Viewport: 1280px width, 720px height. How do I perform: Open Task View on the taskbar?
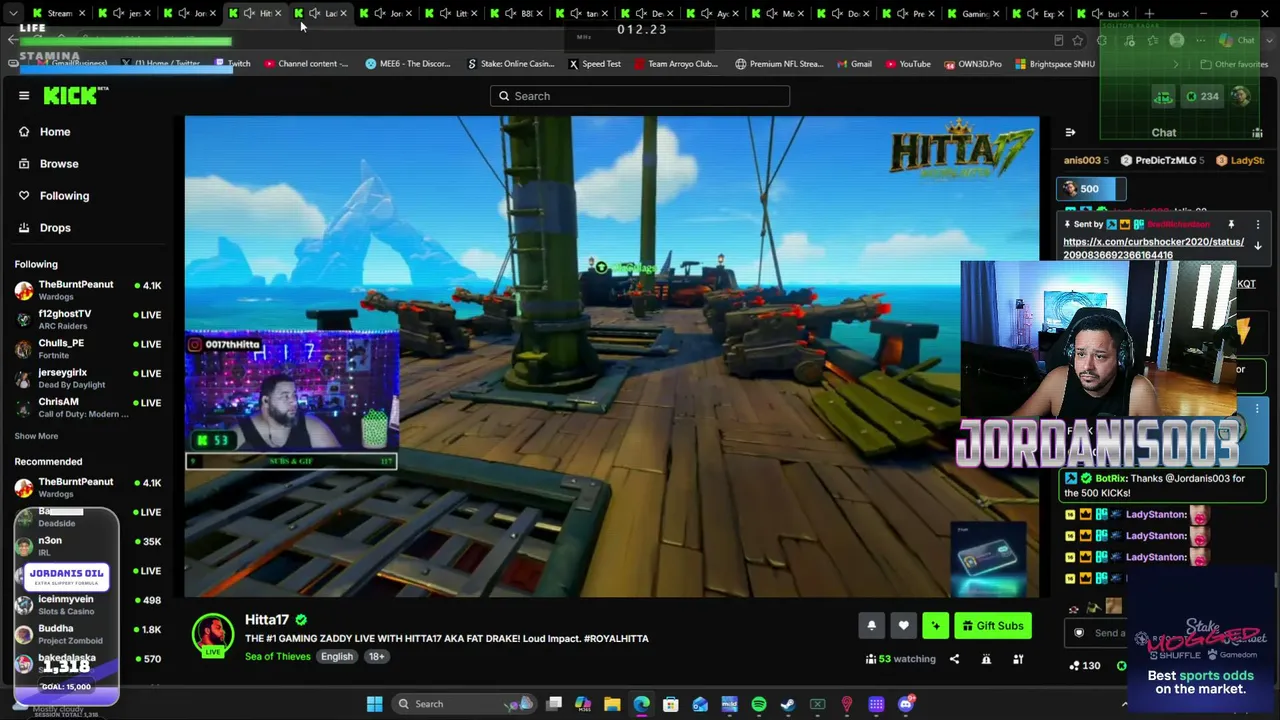click(x=554, y=704)
